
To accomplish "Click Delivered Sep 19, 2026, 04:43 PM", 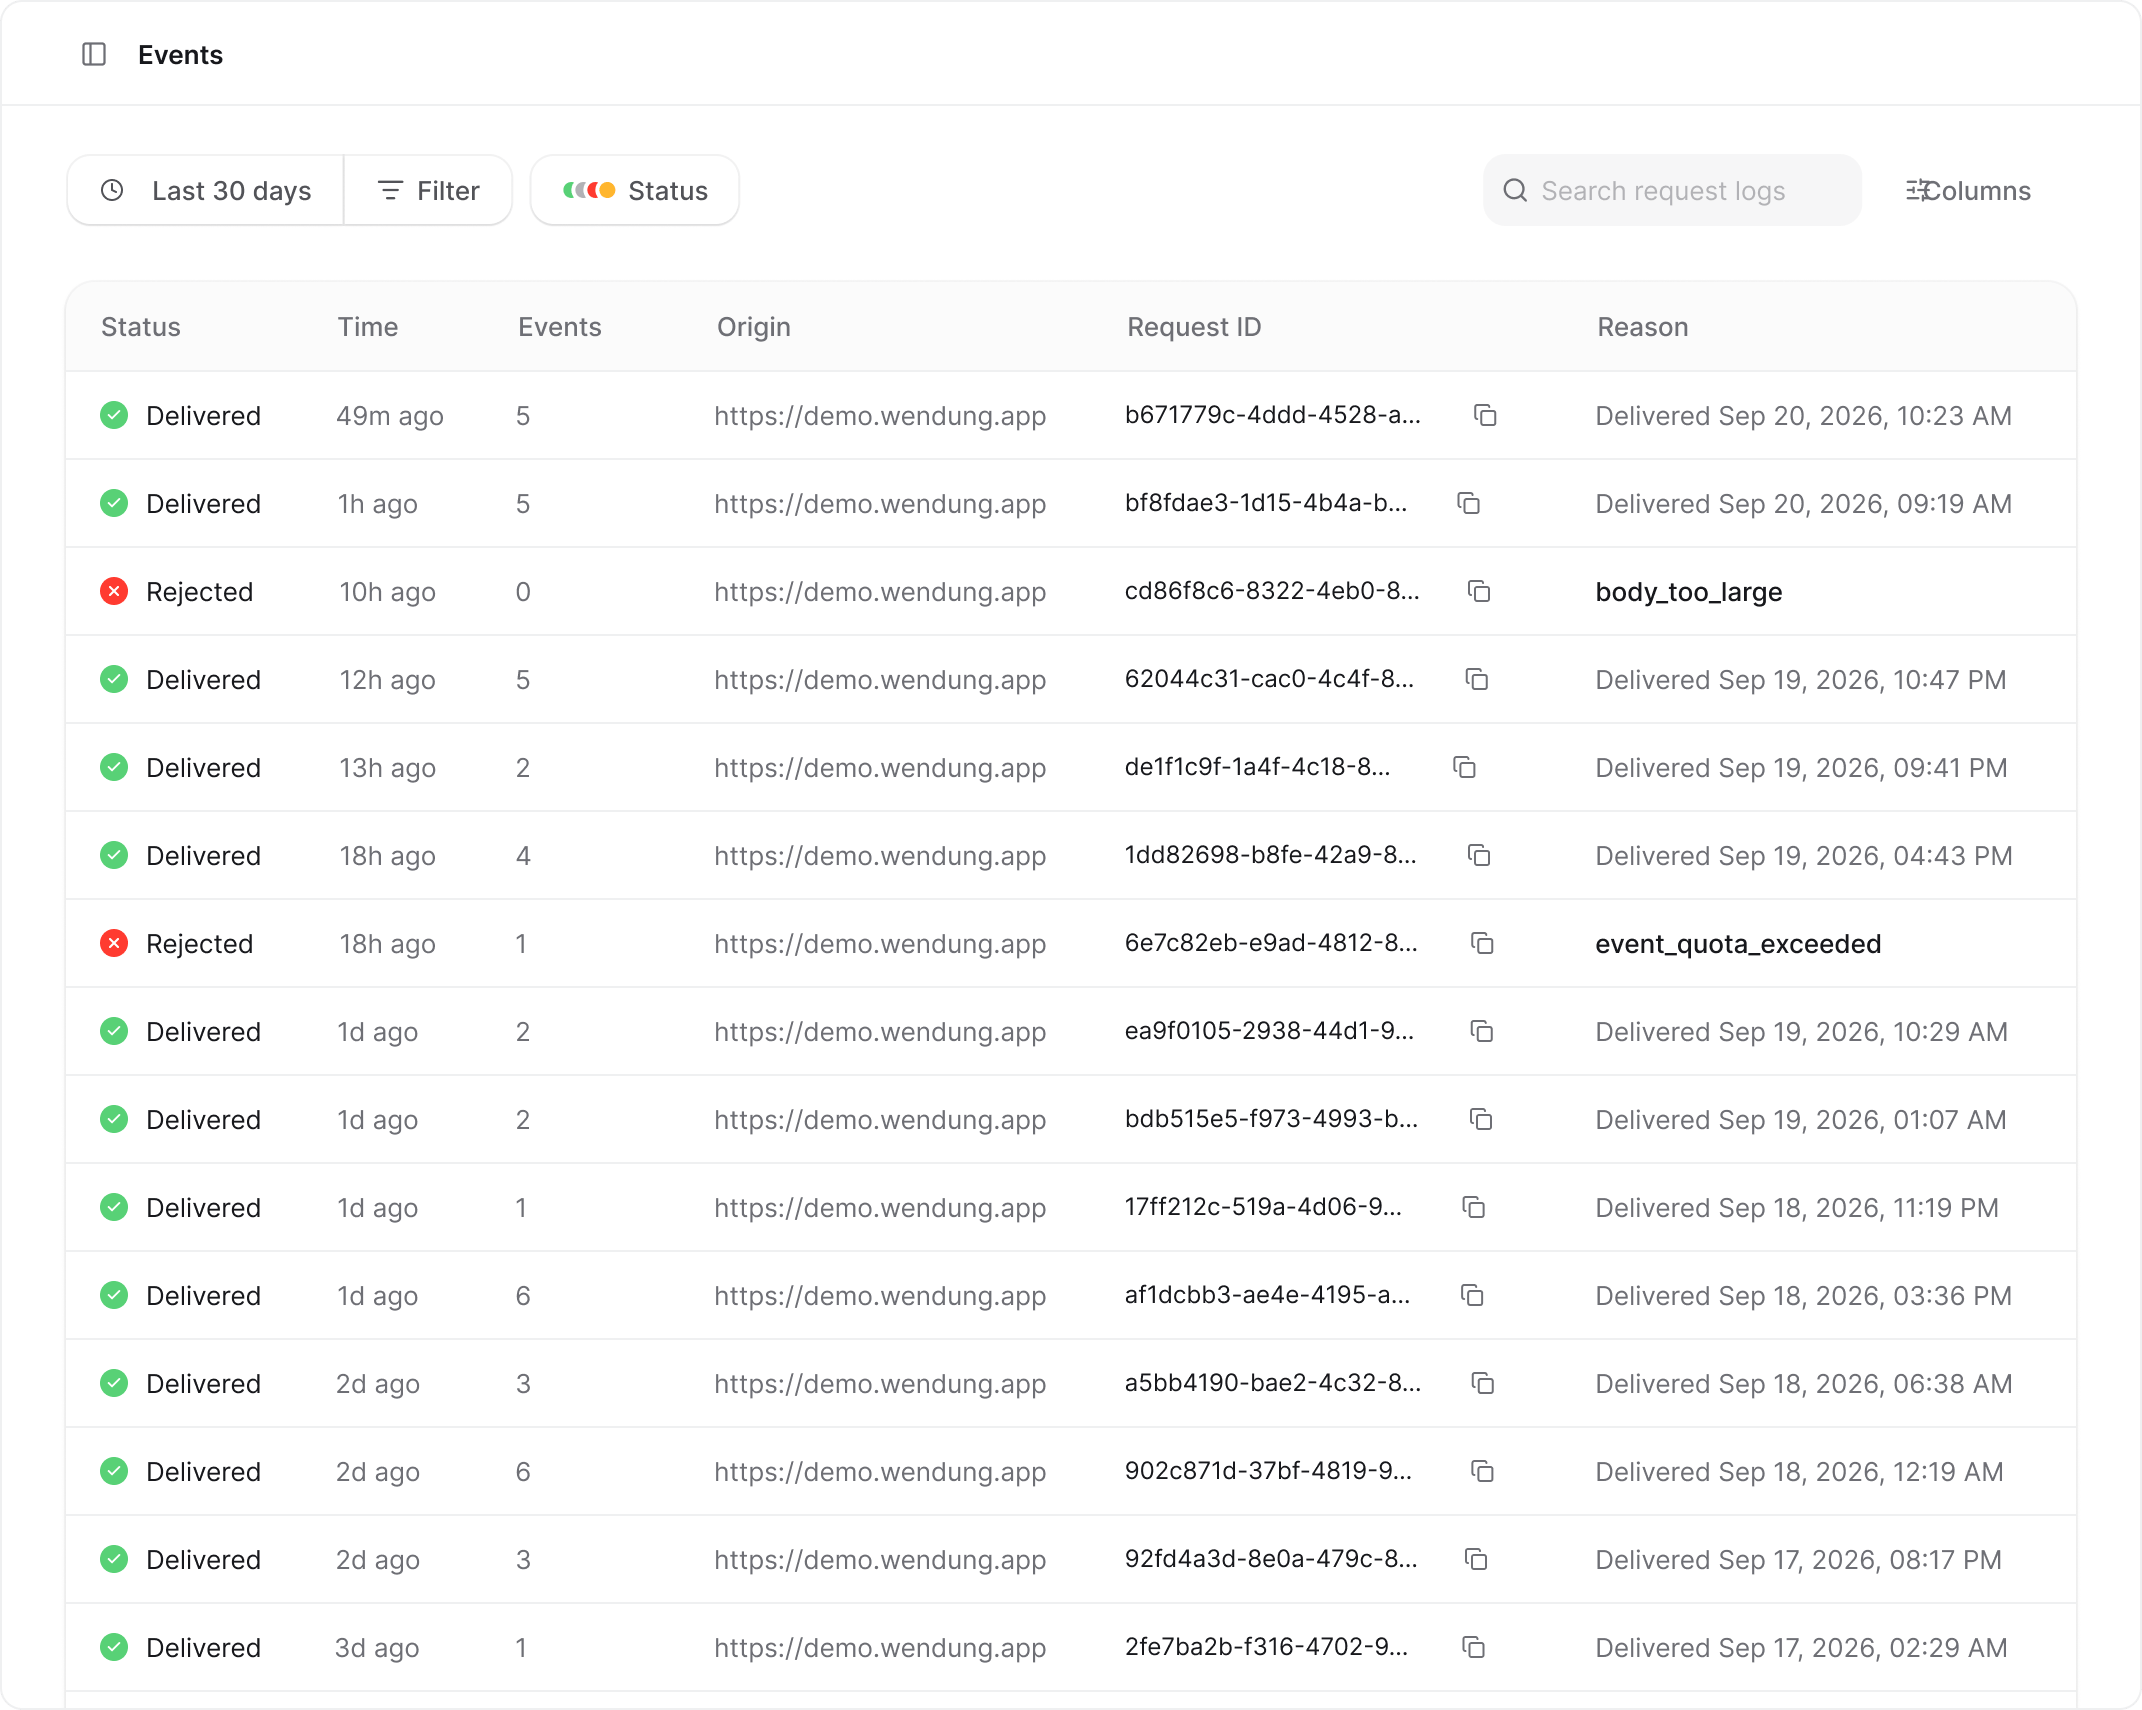I will [1803, 856].
